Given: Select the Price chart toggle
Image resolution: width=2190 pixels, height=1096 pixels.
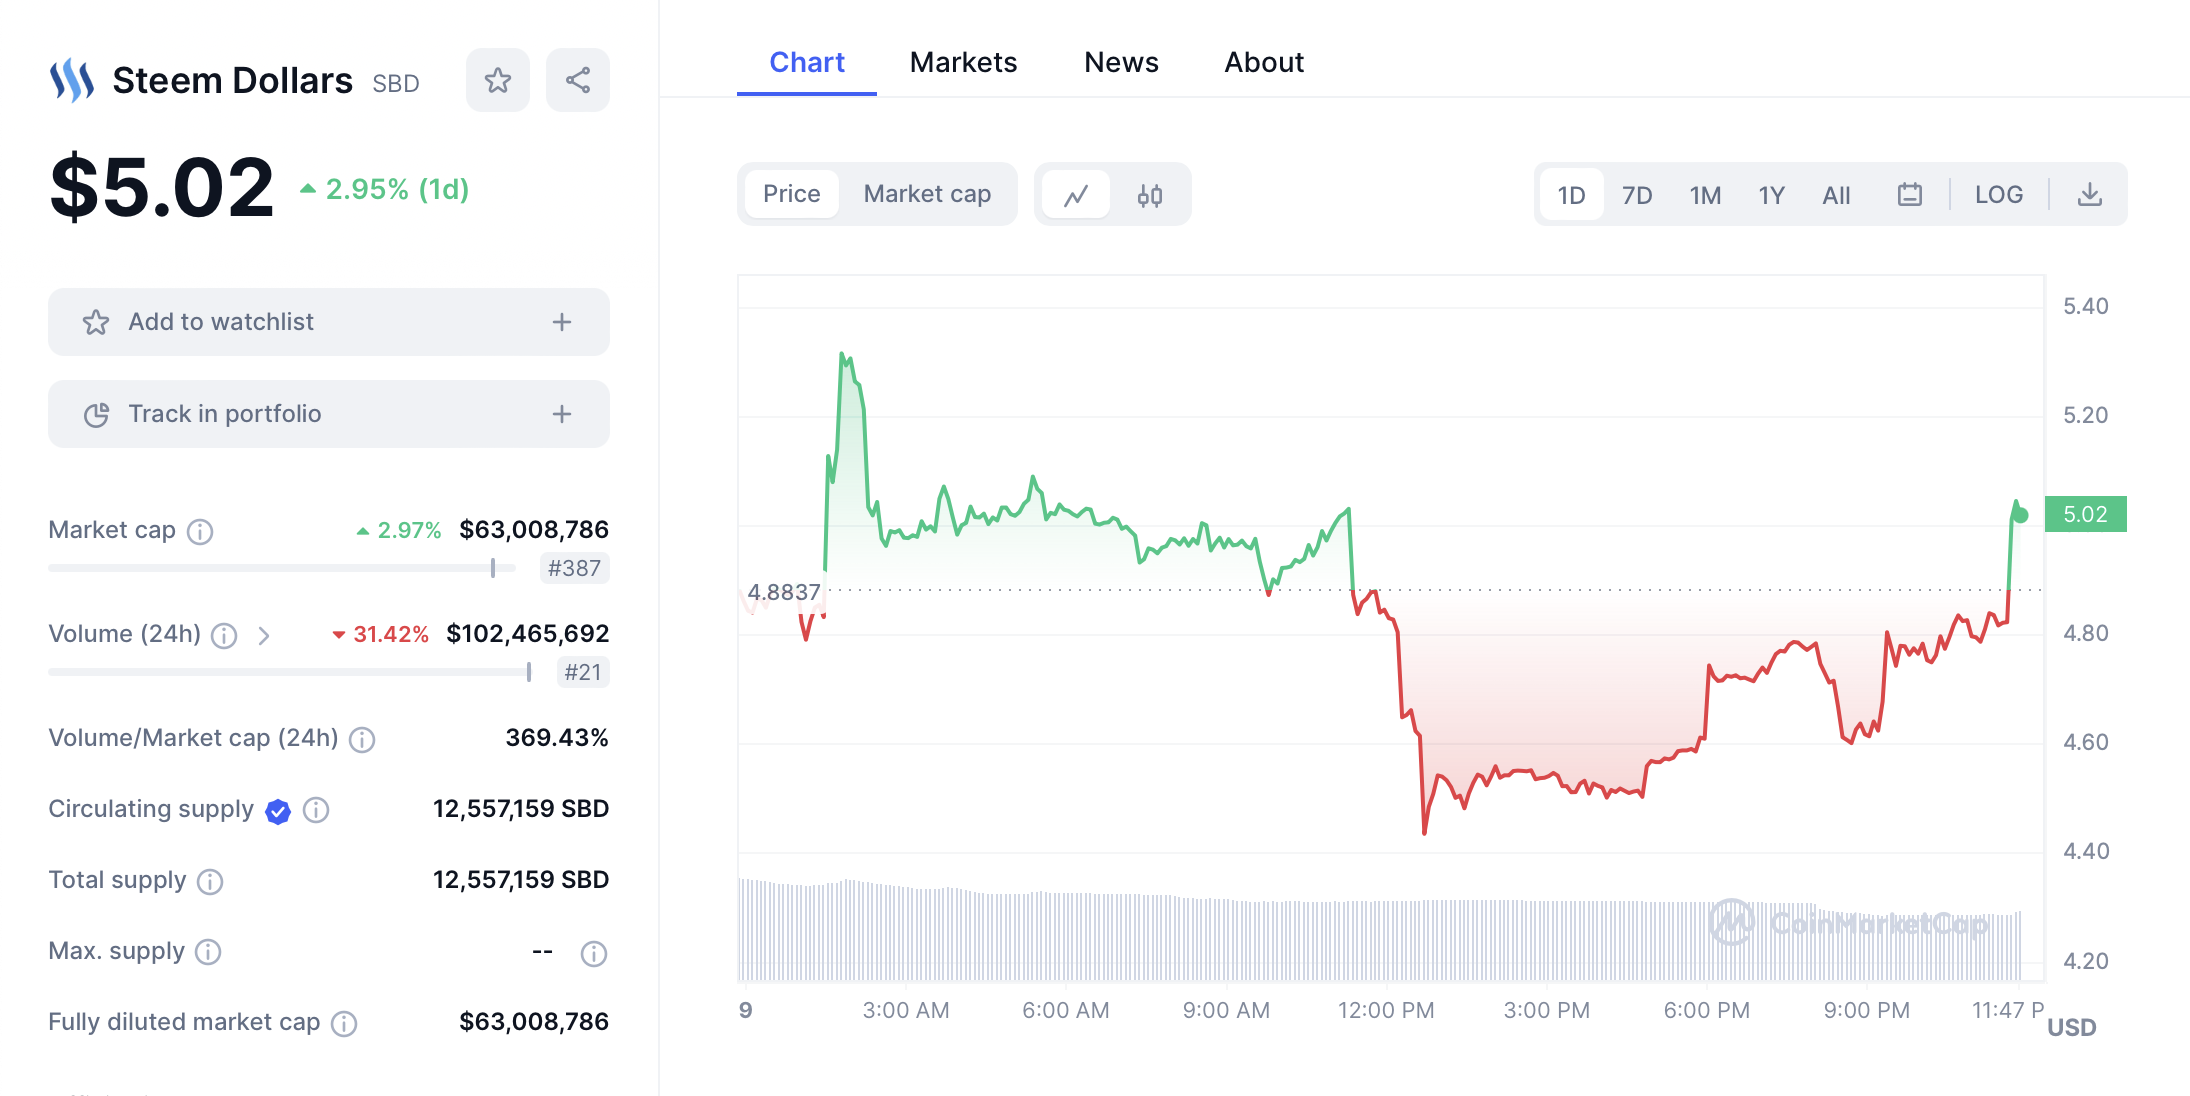Looking at the screenshot, I should pyautogui.click(x=792, y=194).
